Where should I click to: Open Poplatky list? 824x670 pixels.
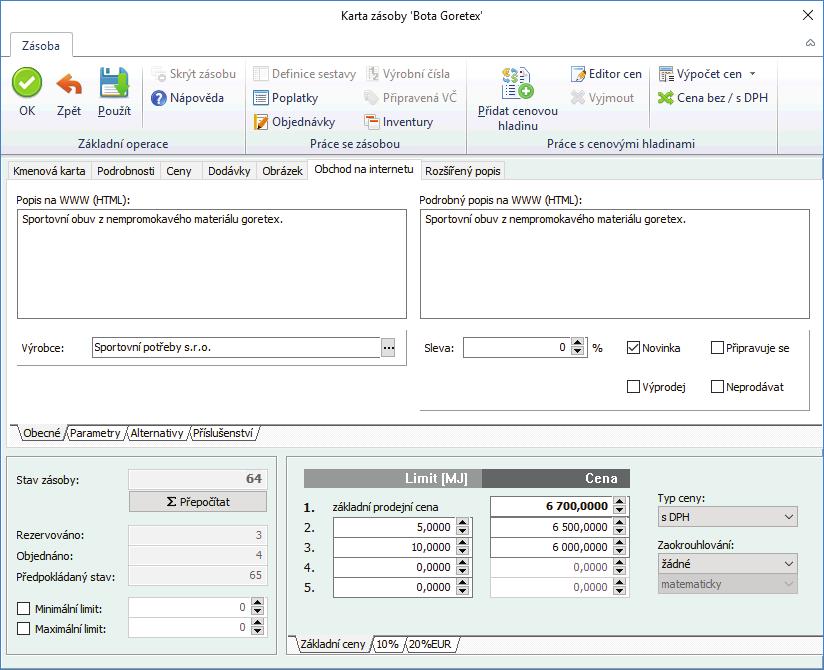(285, 98)
